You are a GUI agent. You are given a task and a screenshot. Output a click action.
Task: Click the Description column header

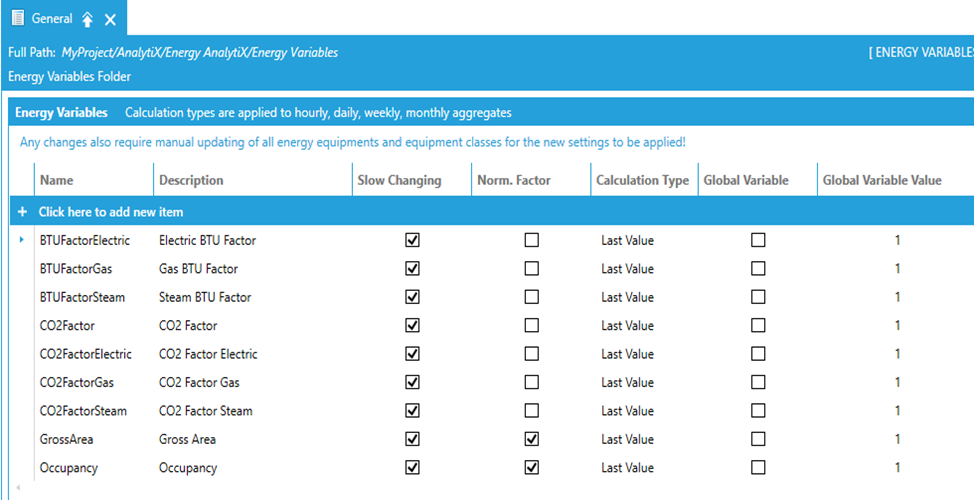(191, 180)
